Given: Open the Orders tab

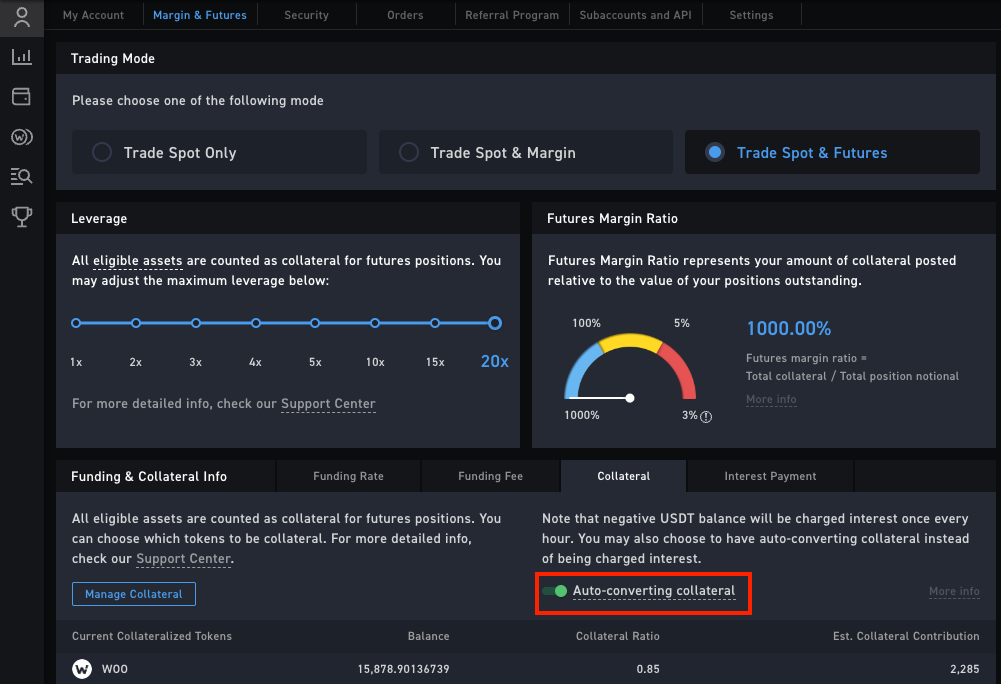Looking at the screenshot, I should pos(405,15).
